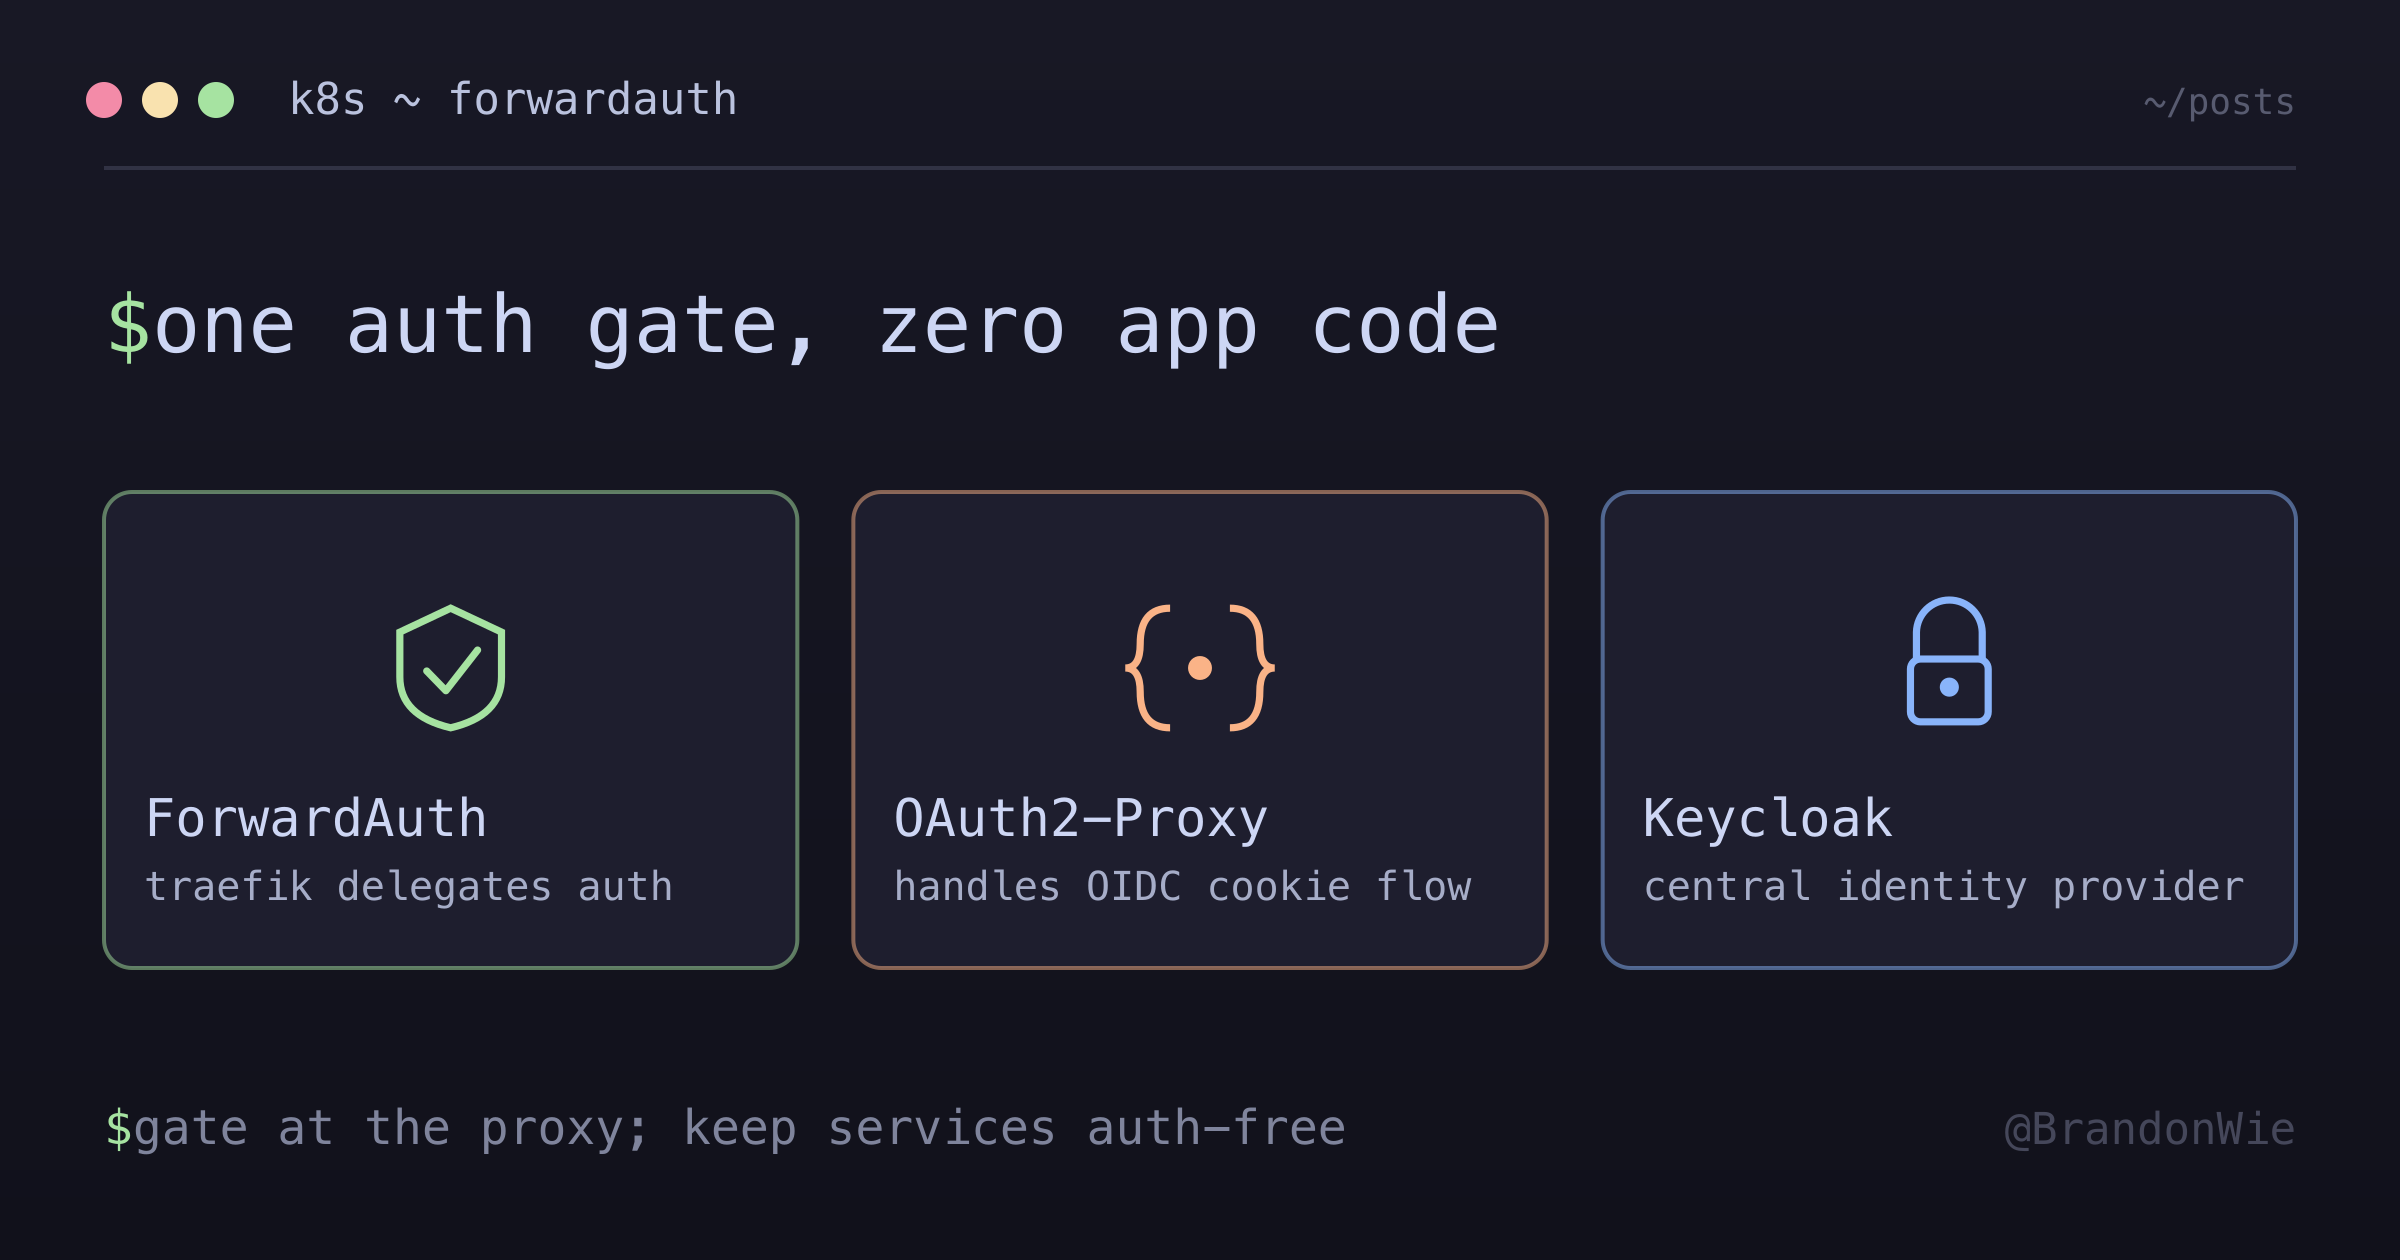Screen dimensions: 2400x1260
Task: Click the orange curly braces icon
Action: 1200,668
